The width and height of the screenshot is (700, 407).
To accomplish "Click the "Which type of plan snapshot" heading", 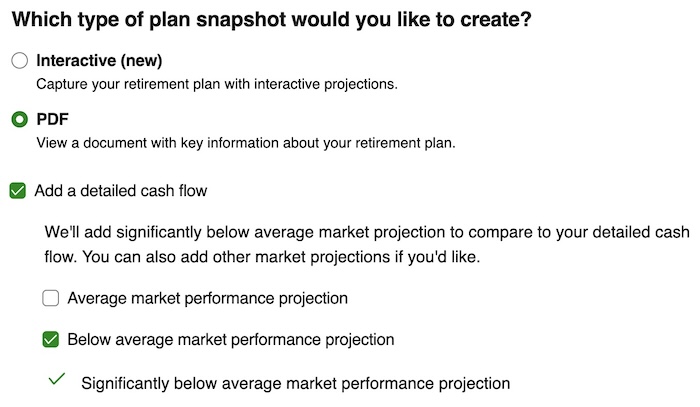I will [270, 19].
